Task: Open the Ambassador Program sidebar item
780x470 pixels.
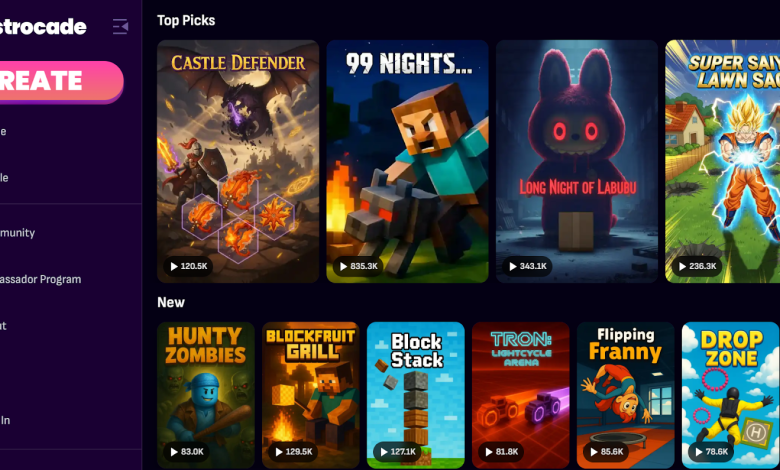Action: click(x=41, y=280)
